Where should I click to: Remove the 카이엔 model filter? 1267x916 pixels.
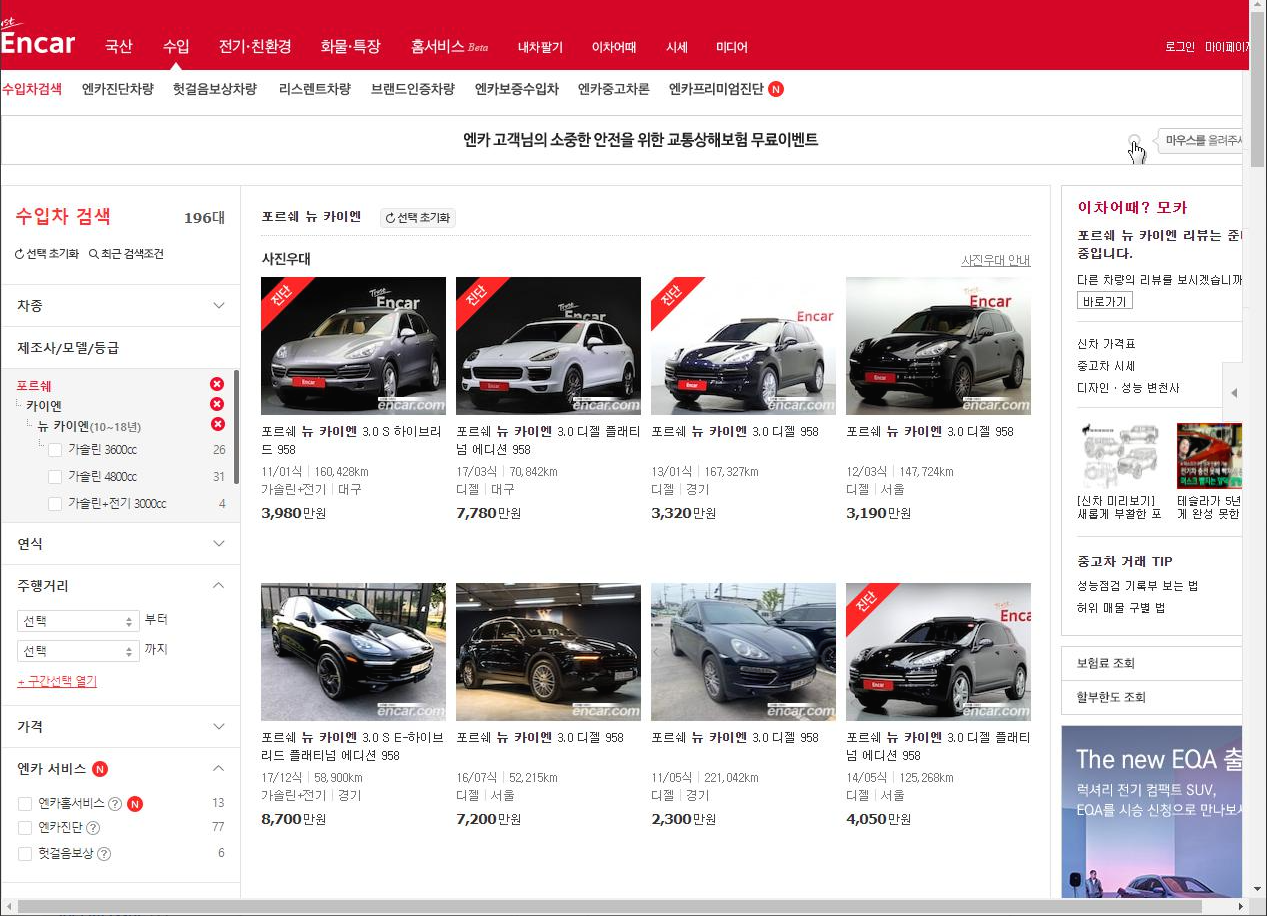click(x=217, y=404)
